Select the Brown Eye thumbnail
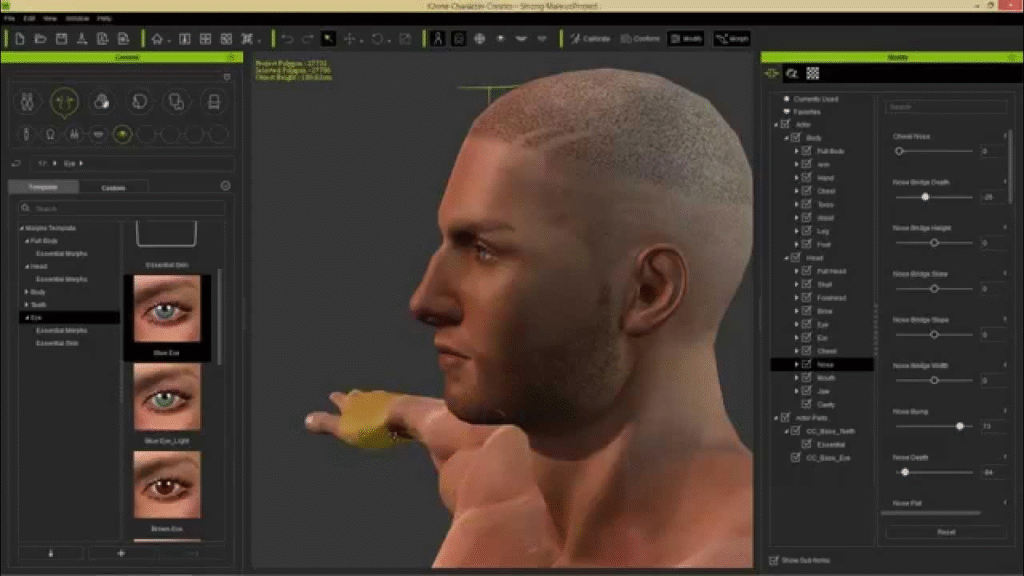 pyautogui.click(x=166, y=484)
